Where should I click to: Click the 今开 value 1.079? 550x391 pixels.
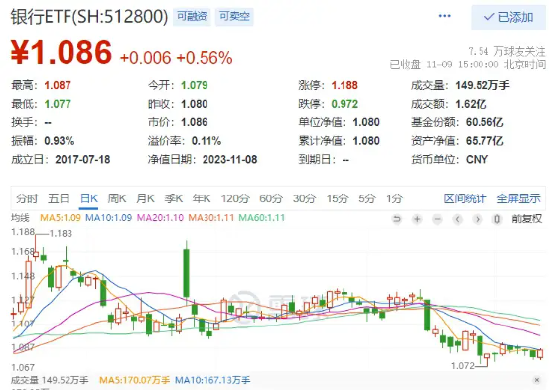[x=194, y=85]
